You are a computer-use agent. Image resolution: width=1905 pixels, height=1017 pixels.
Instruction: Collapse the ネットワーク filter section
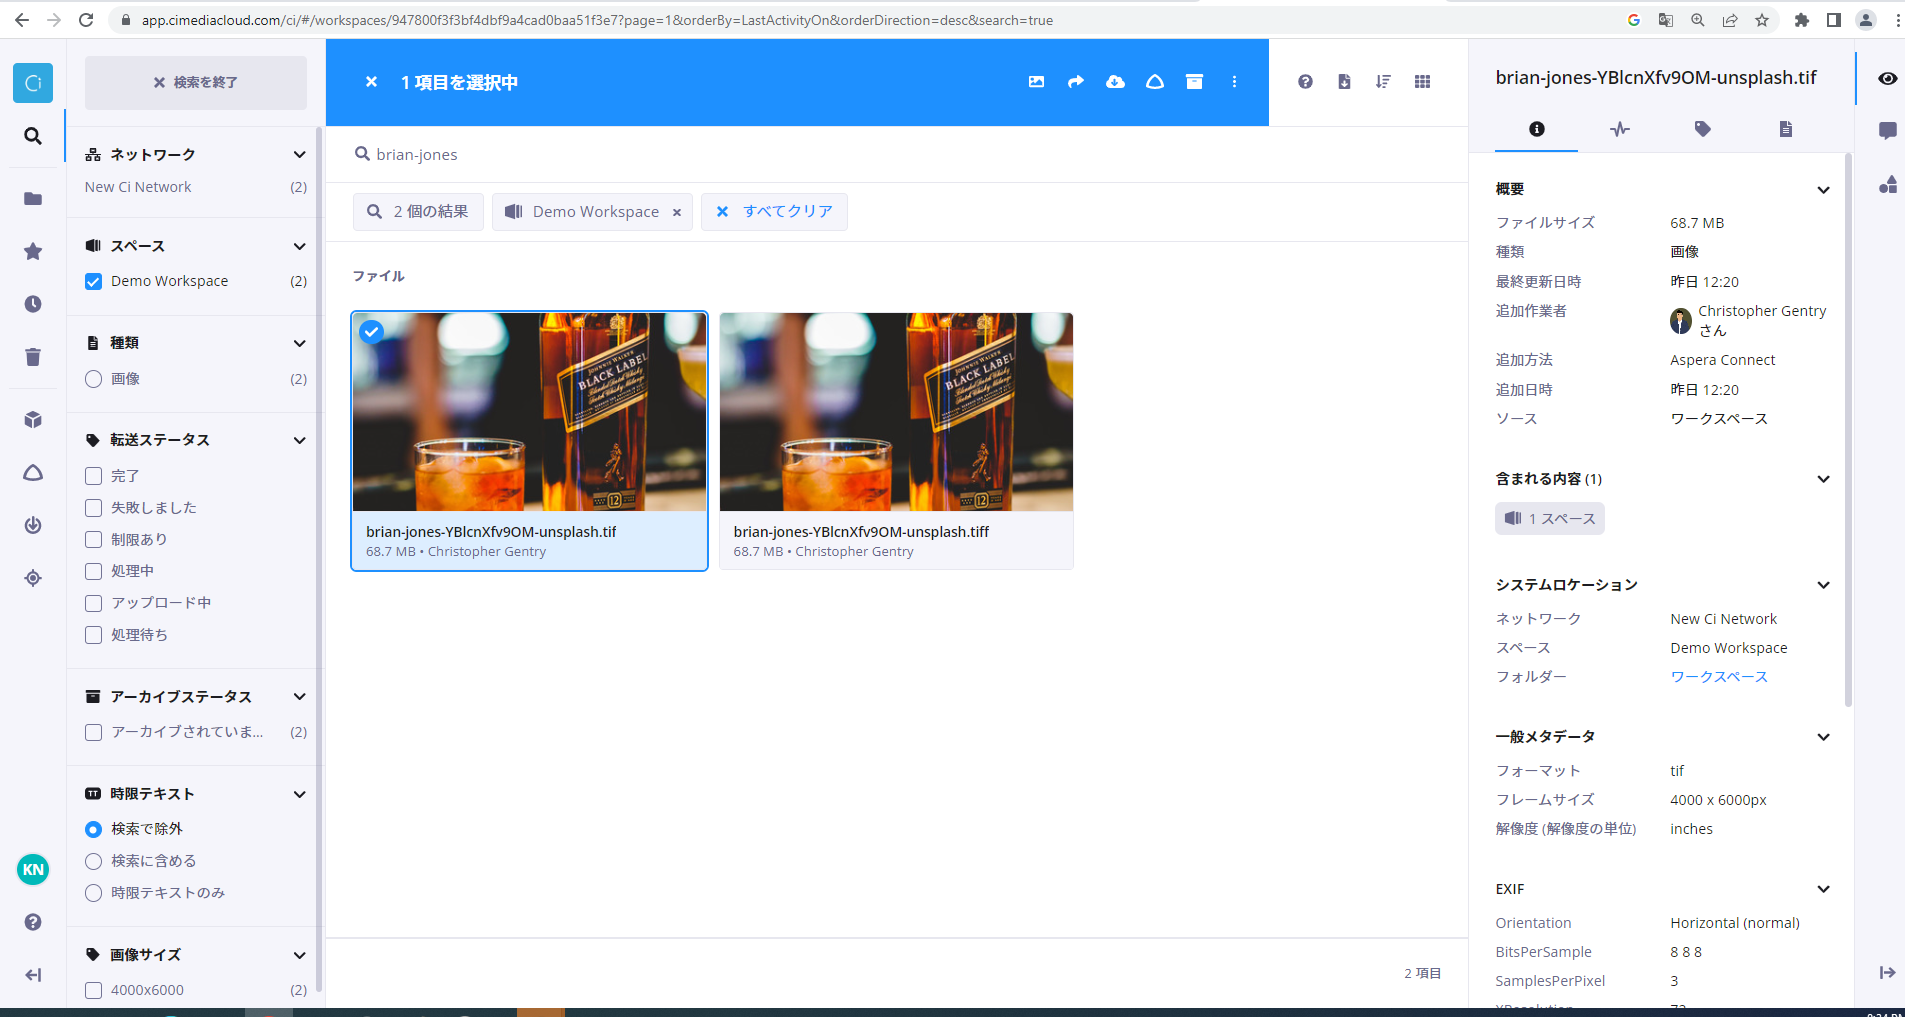299,154
